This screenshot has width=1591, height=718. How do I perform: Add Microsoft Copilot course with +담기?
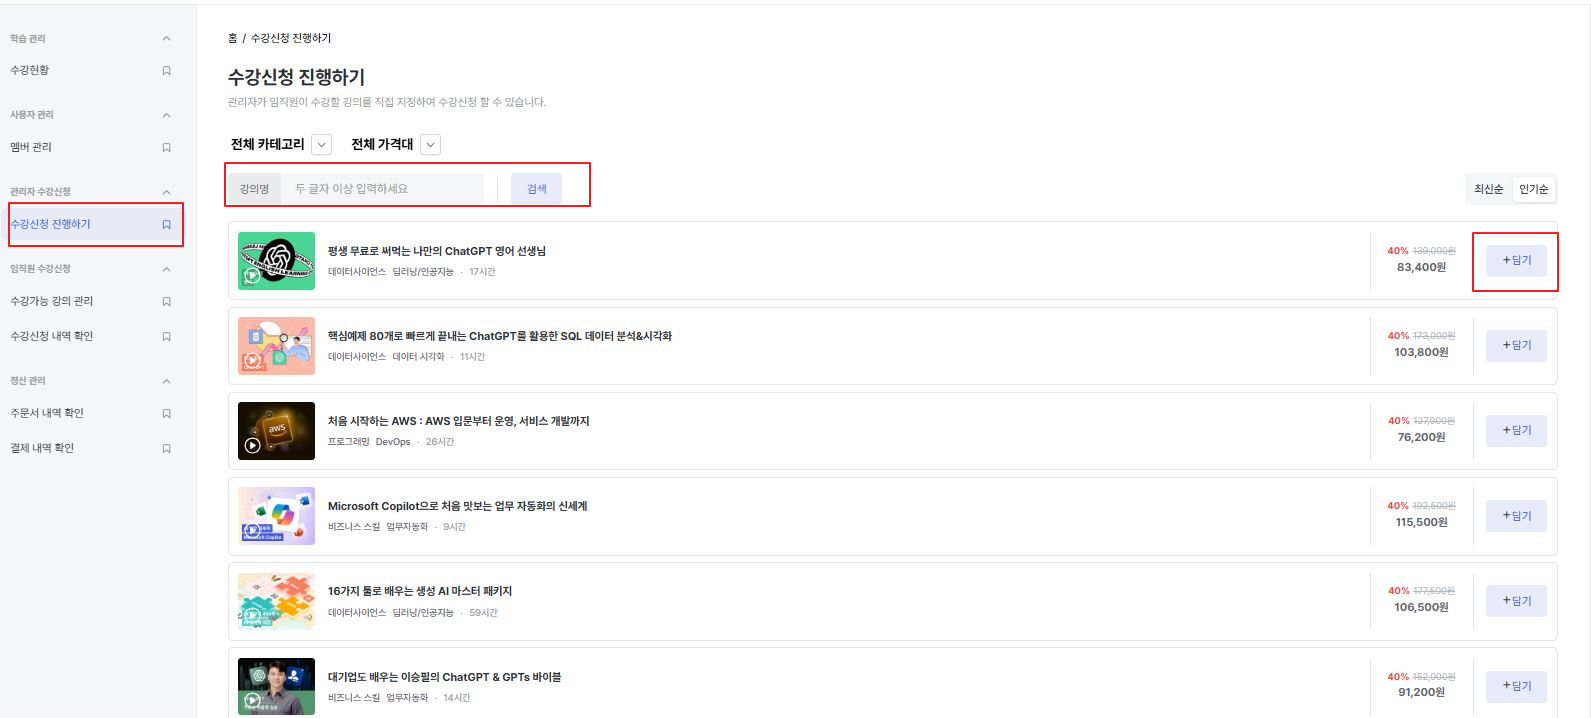click(1516, 516)
